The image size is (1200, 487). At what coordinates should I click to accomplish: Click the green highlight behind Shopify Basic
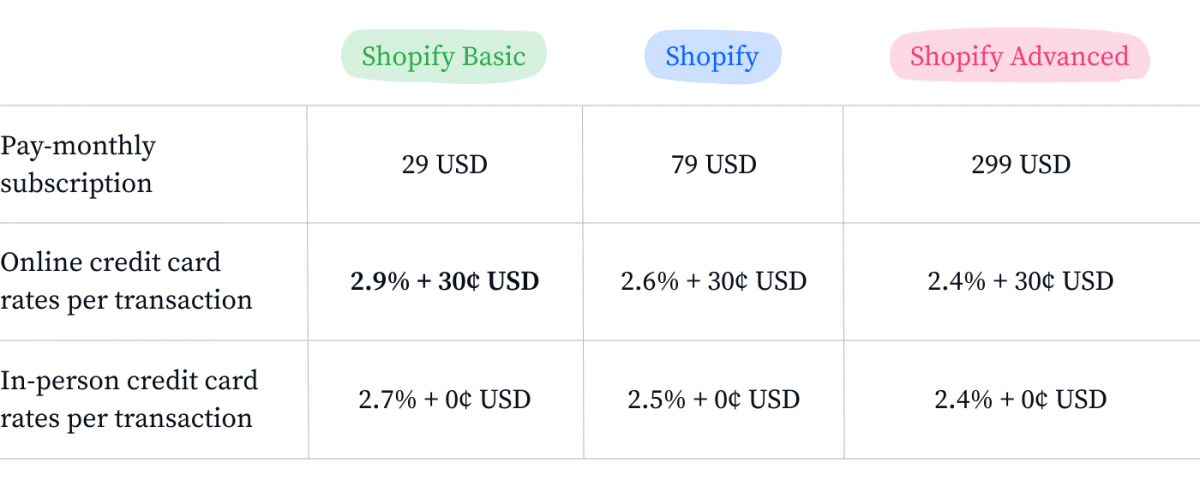(444, 56)
